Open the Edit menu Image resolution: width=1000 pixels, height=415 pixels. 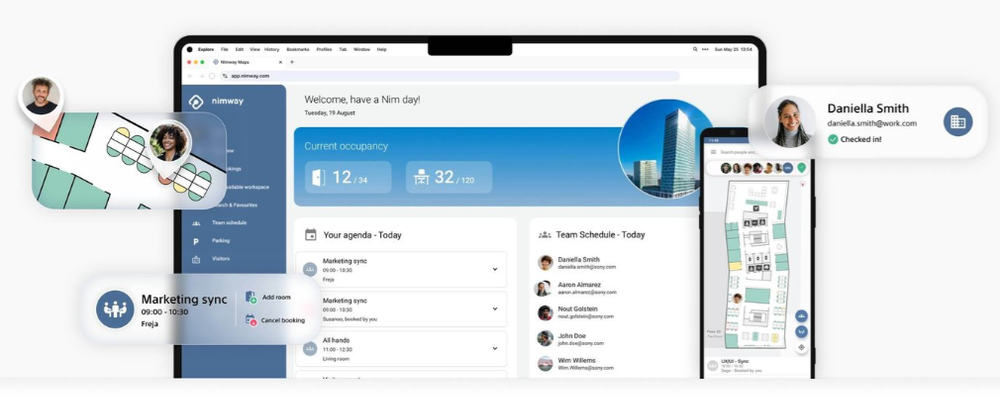239,49
